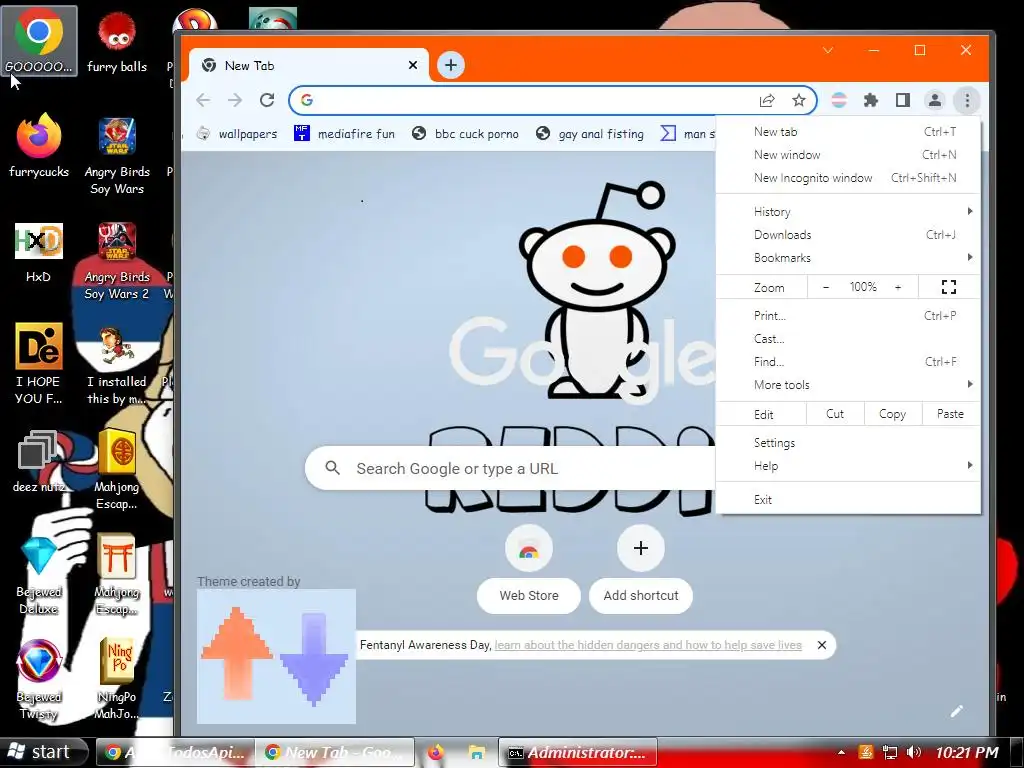1024x768 pixels.
Task: Click the volume speaker tray icon
Action: click(914, 752)
